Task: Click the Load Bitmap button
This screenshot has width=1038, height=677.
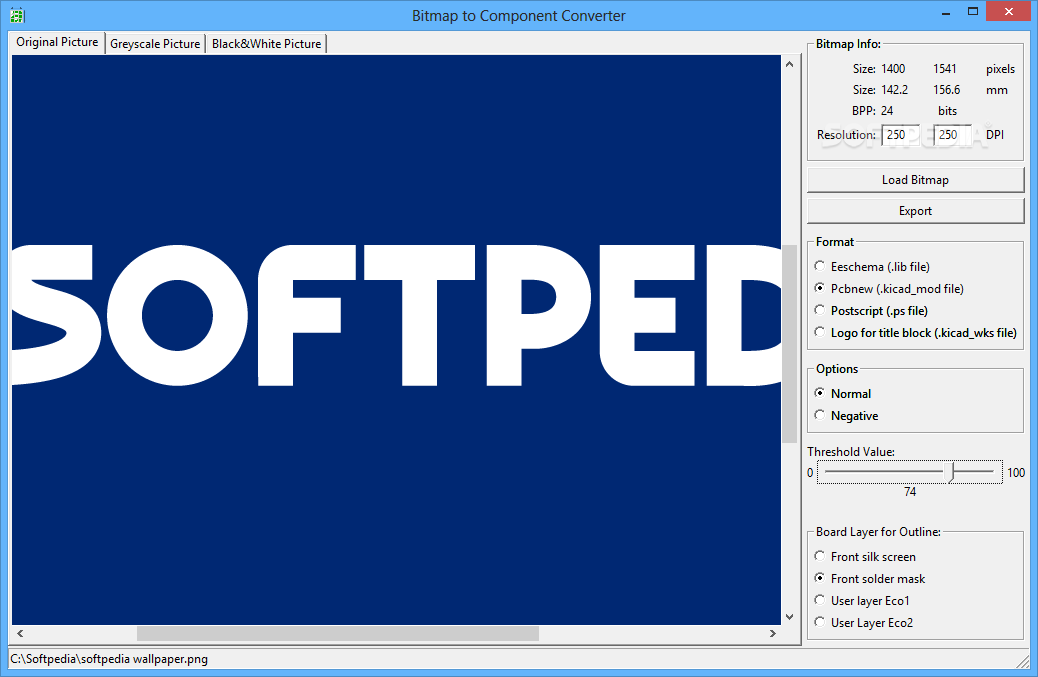Action: [x=916, y=180]
